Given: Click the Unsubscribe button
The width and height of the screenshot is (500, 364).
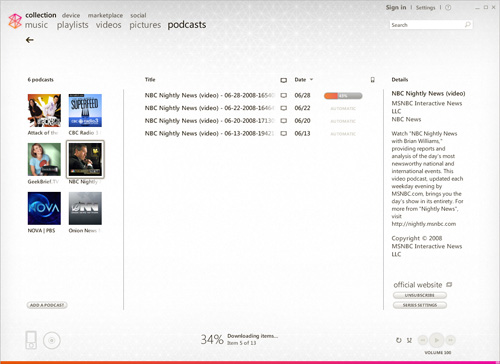Looking at the screenshot, I should [x=420, y=295].
